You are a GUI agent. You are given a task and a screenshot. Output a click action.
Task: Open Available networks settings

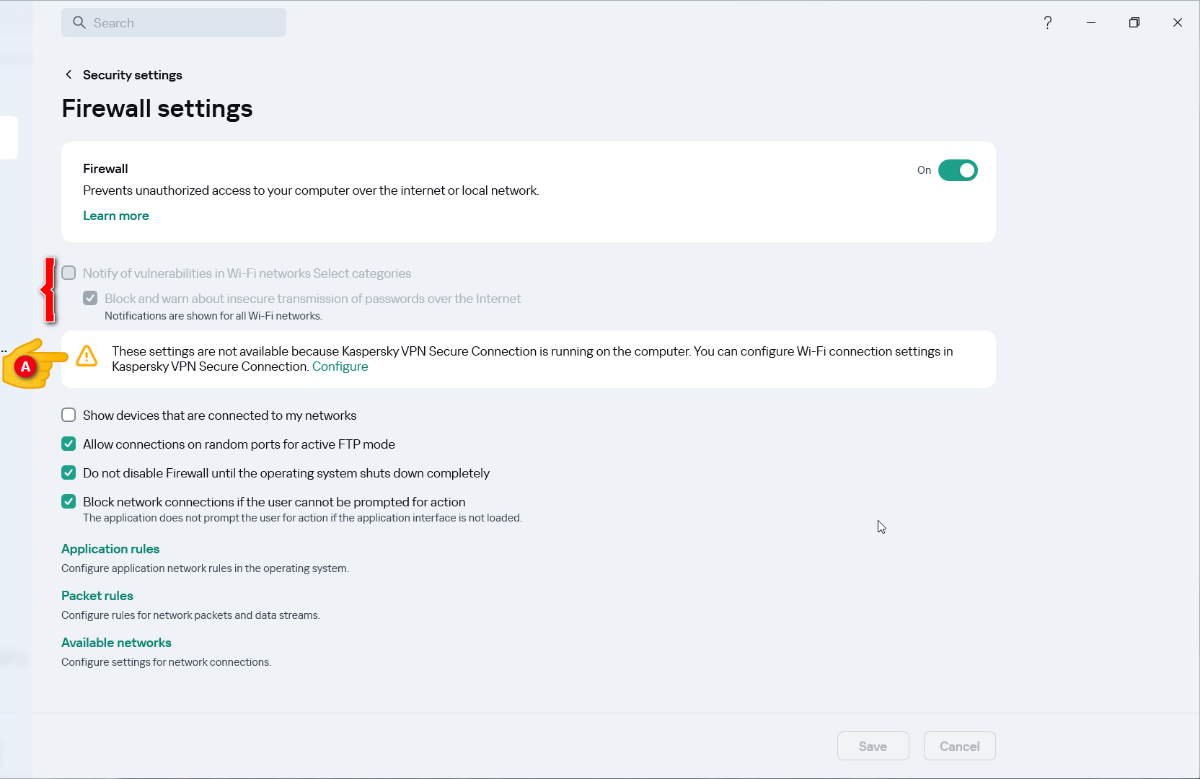(116, 643)
